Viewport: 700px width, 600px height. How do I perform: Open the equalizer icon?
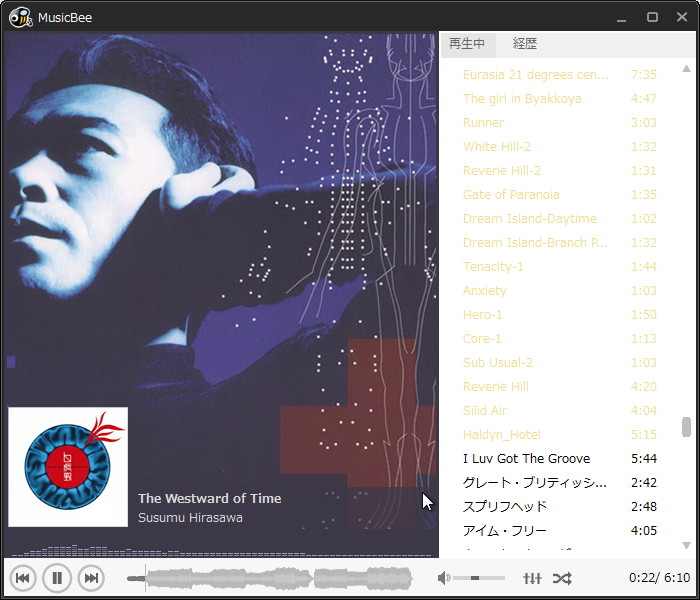(x=532, y=578)
